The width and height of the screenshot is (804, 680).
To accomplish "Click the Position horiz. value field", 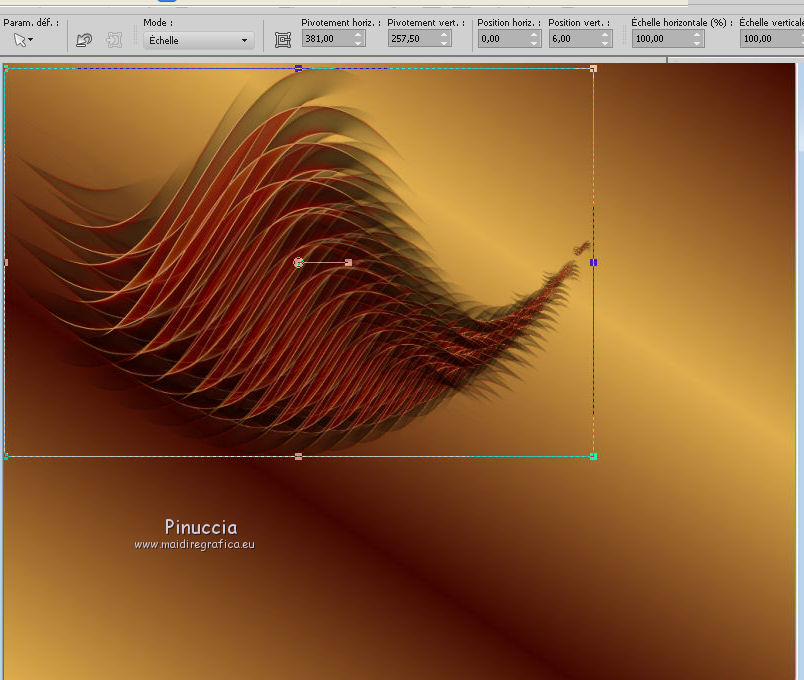I will [501, 39].
